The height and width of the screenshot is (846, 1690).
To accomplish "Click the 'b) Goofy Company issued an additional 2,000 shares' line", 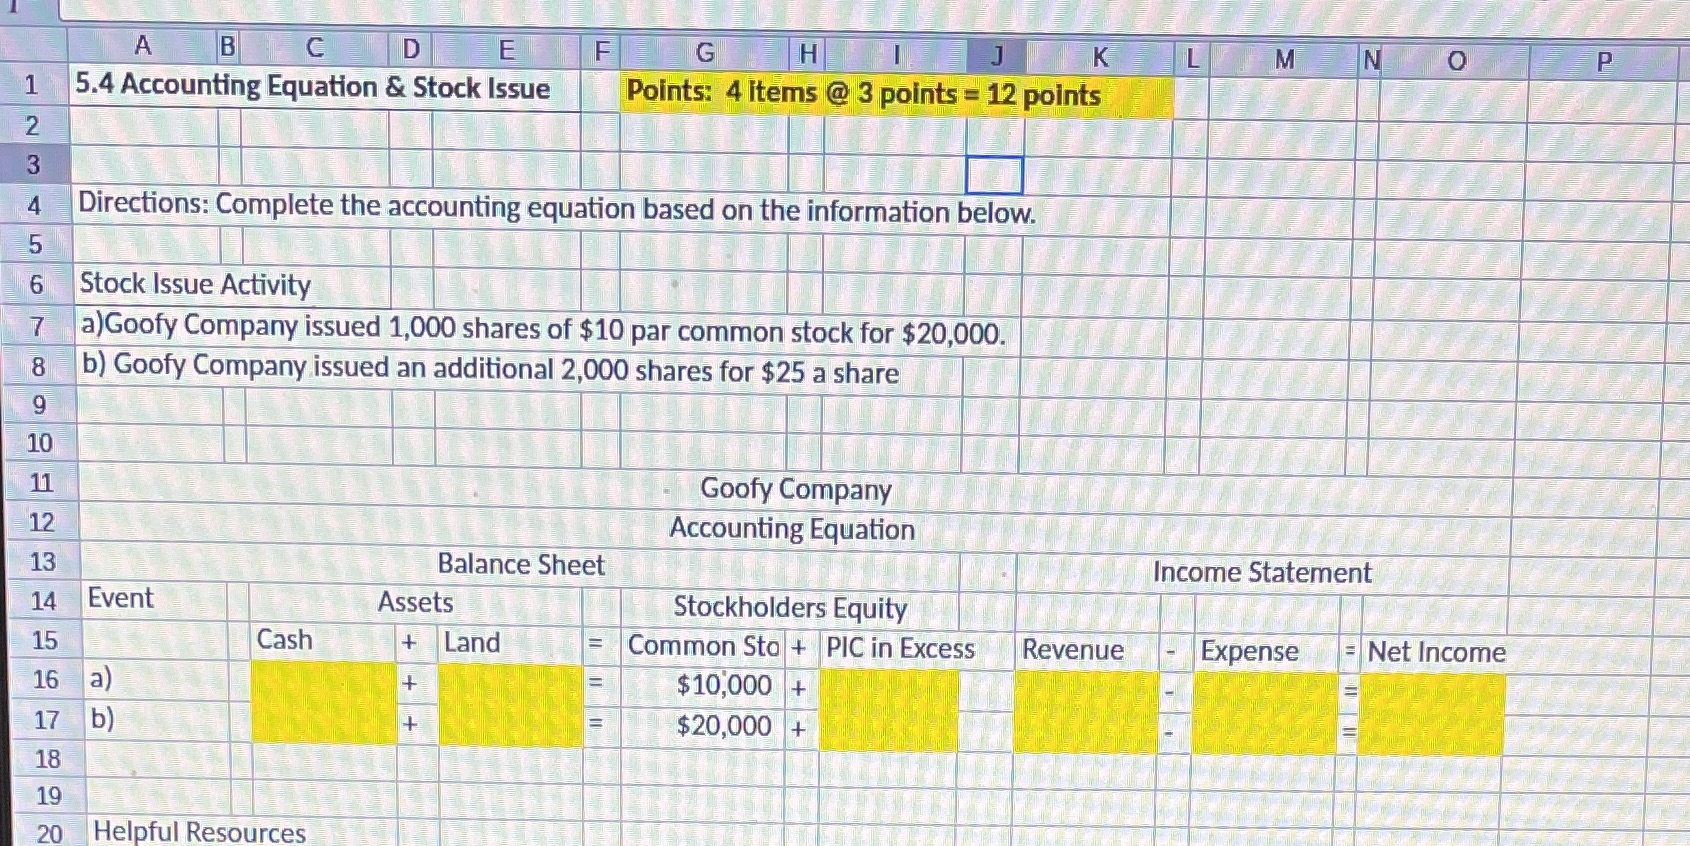I will click(490, 369).
